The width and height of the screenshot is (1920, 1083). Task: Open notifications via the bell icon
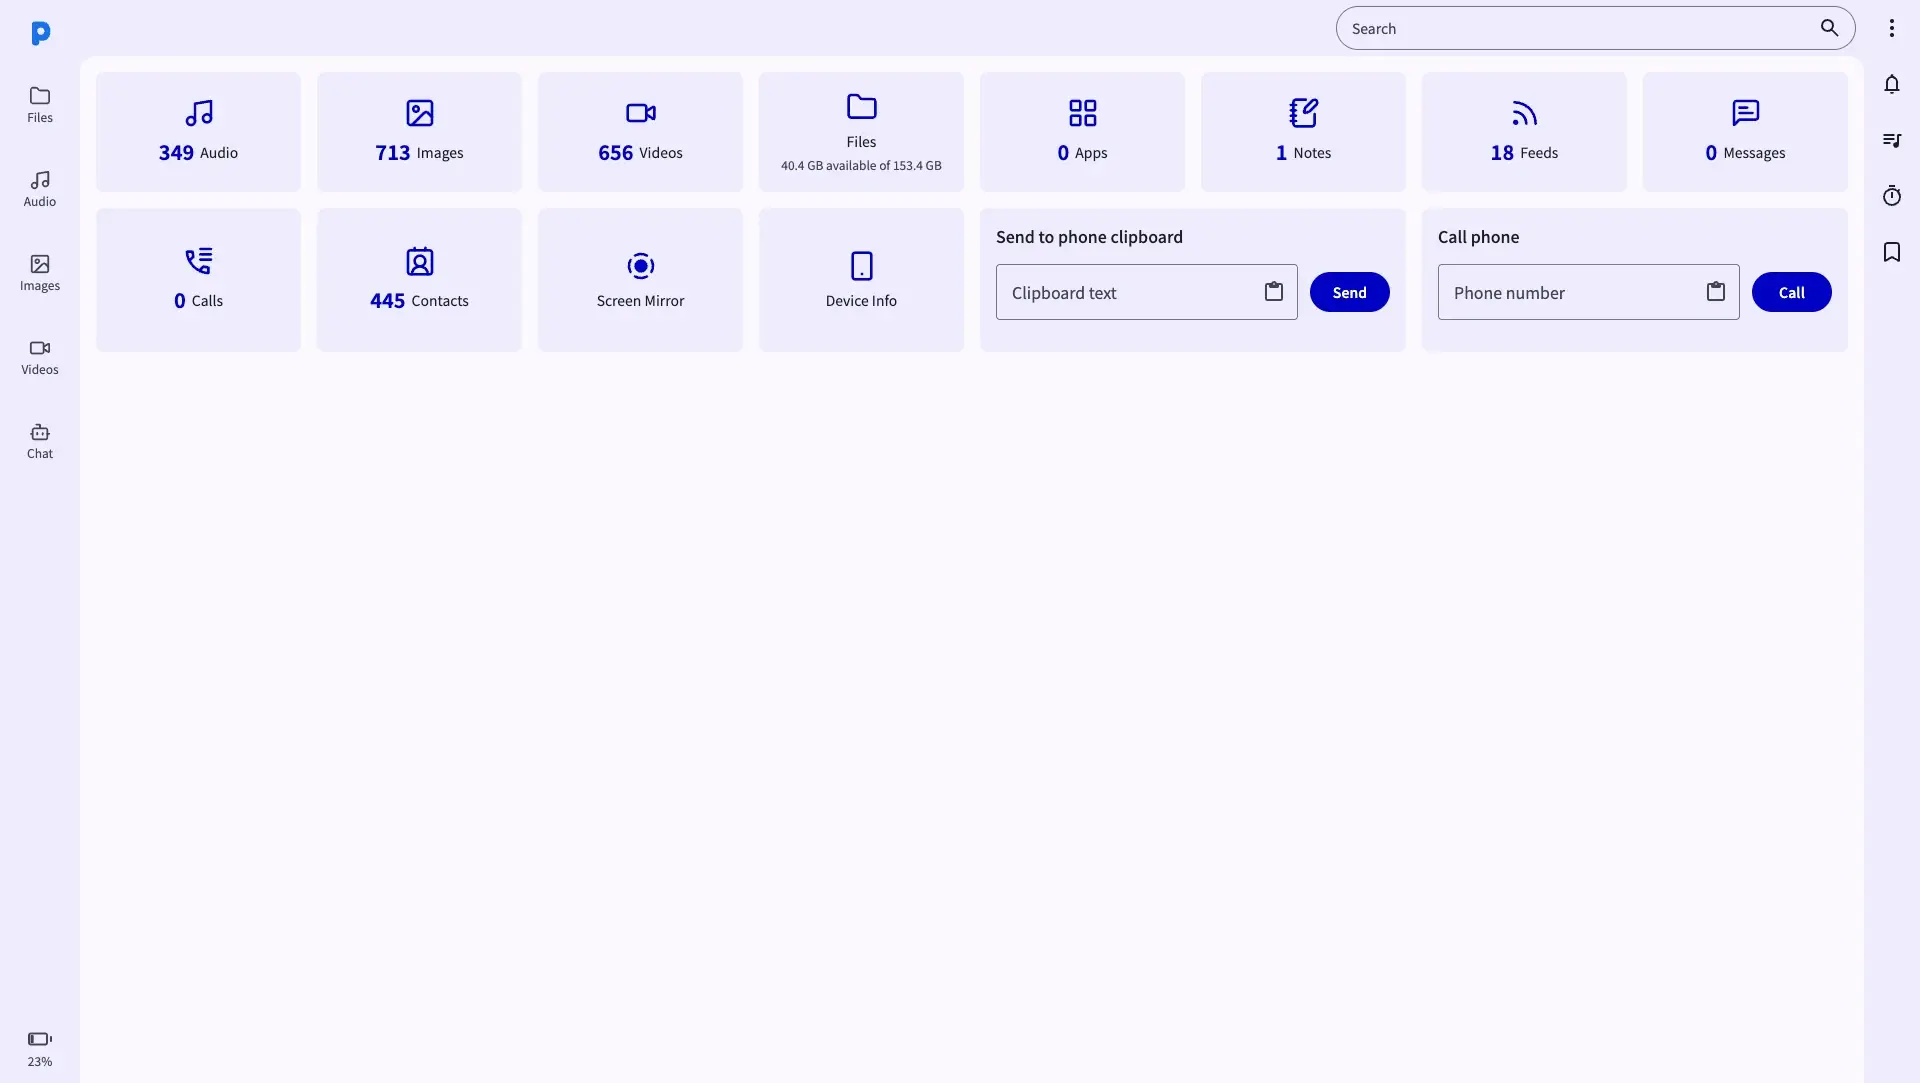click(x=1892, y=84)
